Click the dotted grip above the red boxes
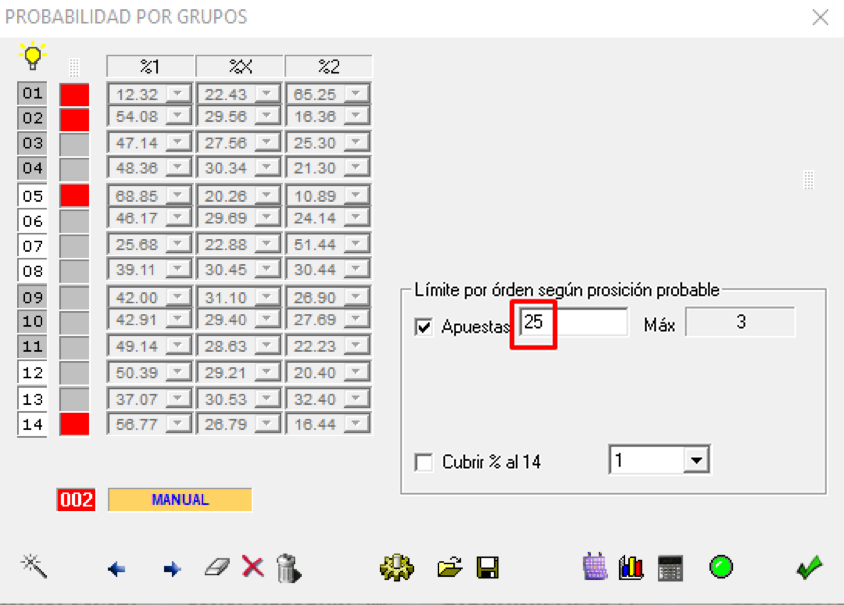This screenshot has height=605, width=844. point(74,67)
